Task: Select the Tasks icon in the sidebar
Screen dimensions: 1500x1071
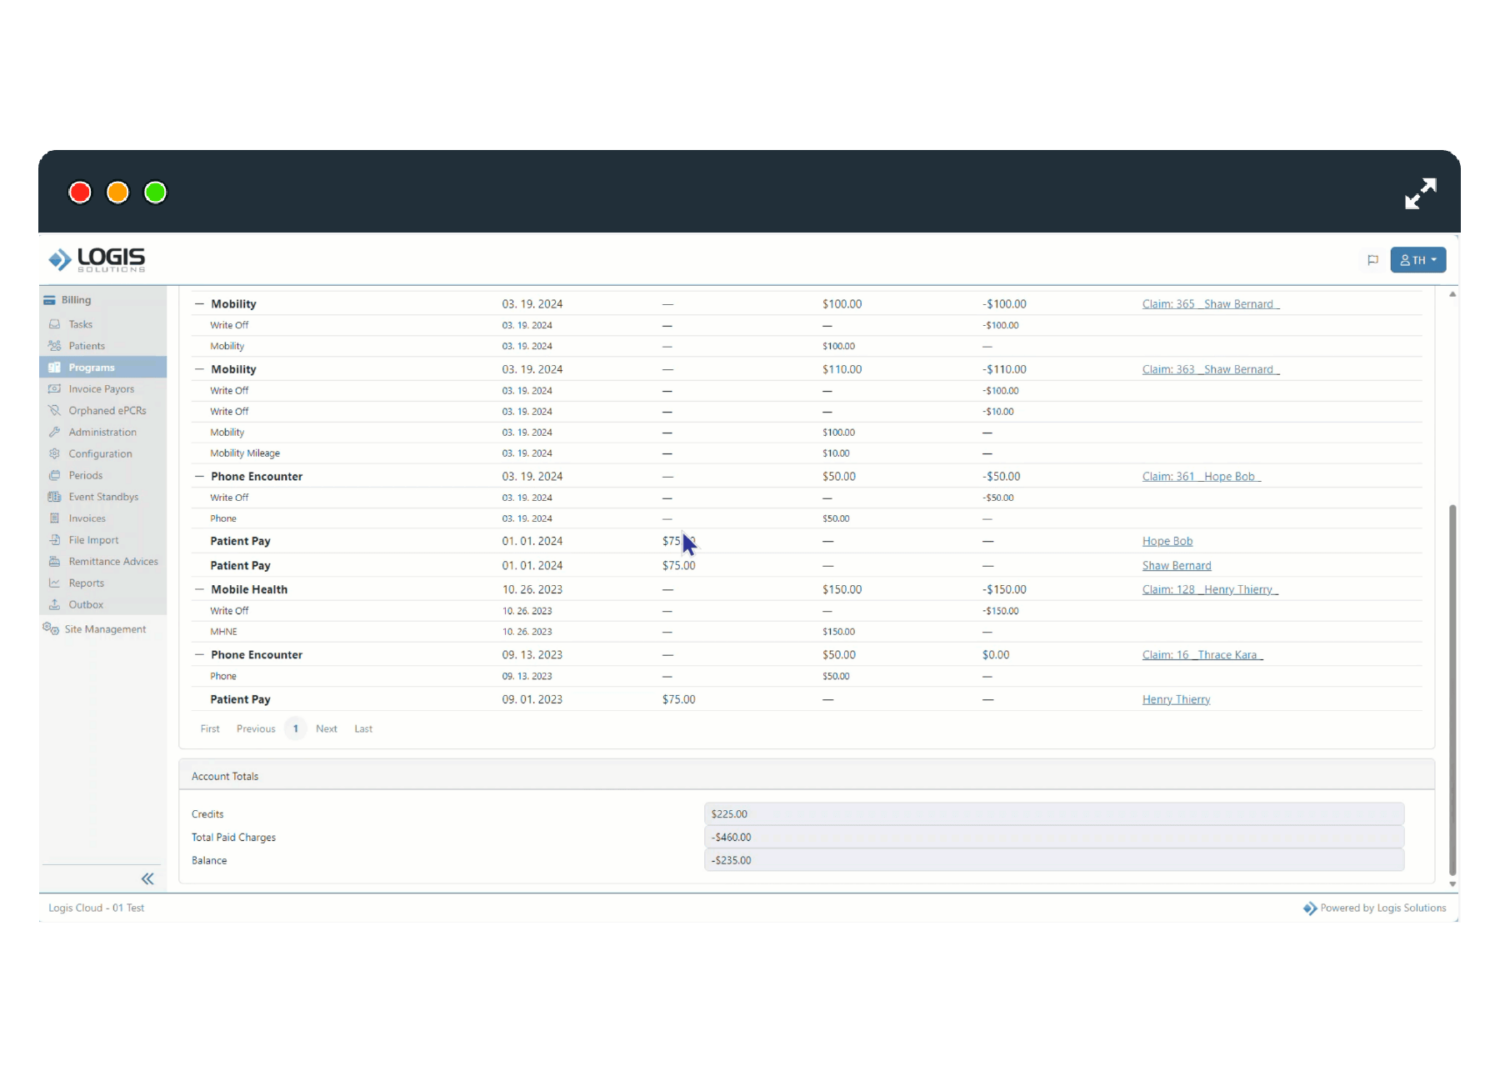Action: (x=56, y=323)
